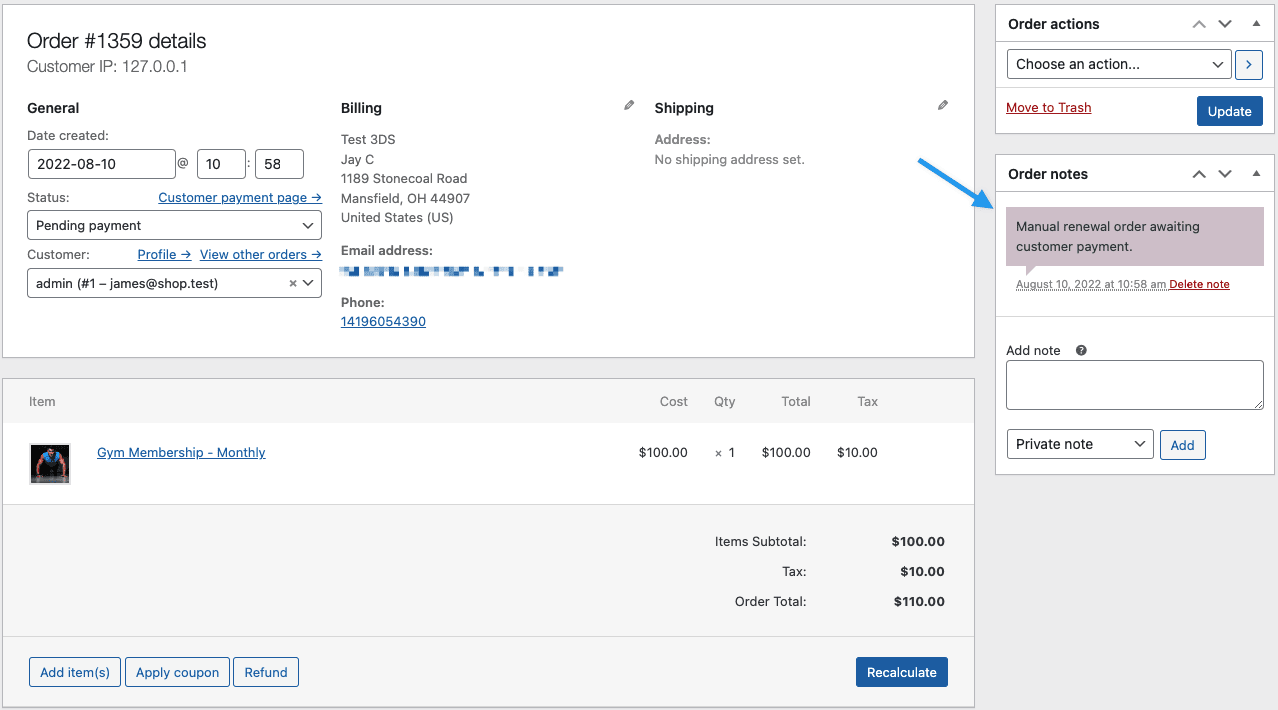Collapse the Order notes panel

point(1256,173)
